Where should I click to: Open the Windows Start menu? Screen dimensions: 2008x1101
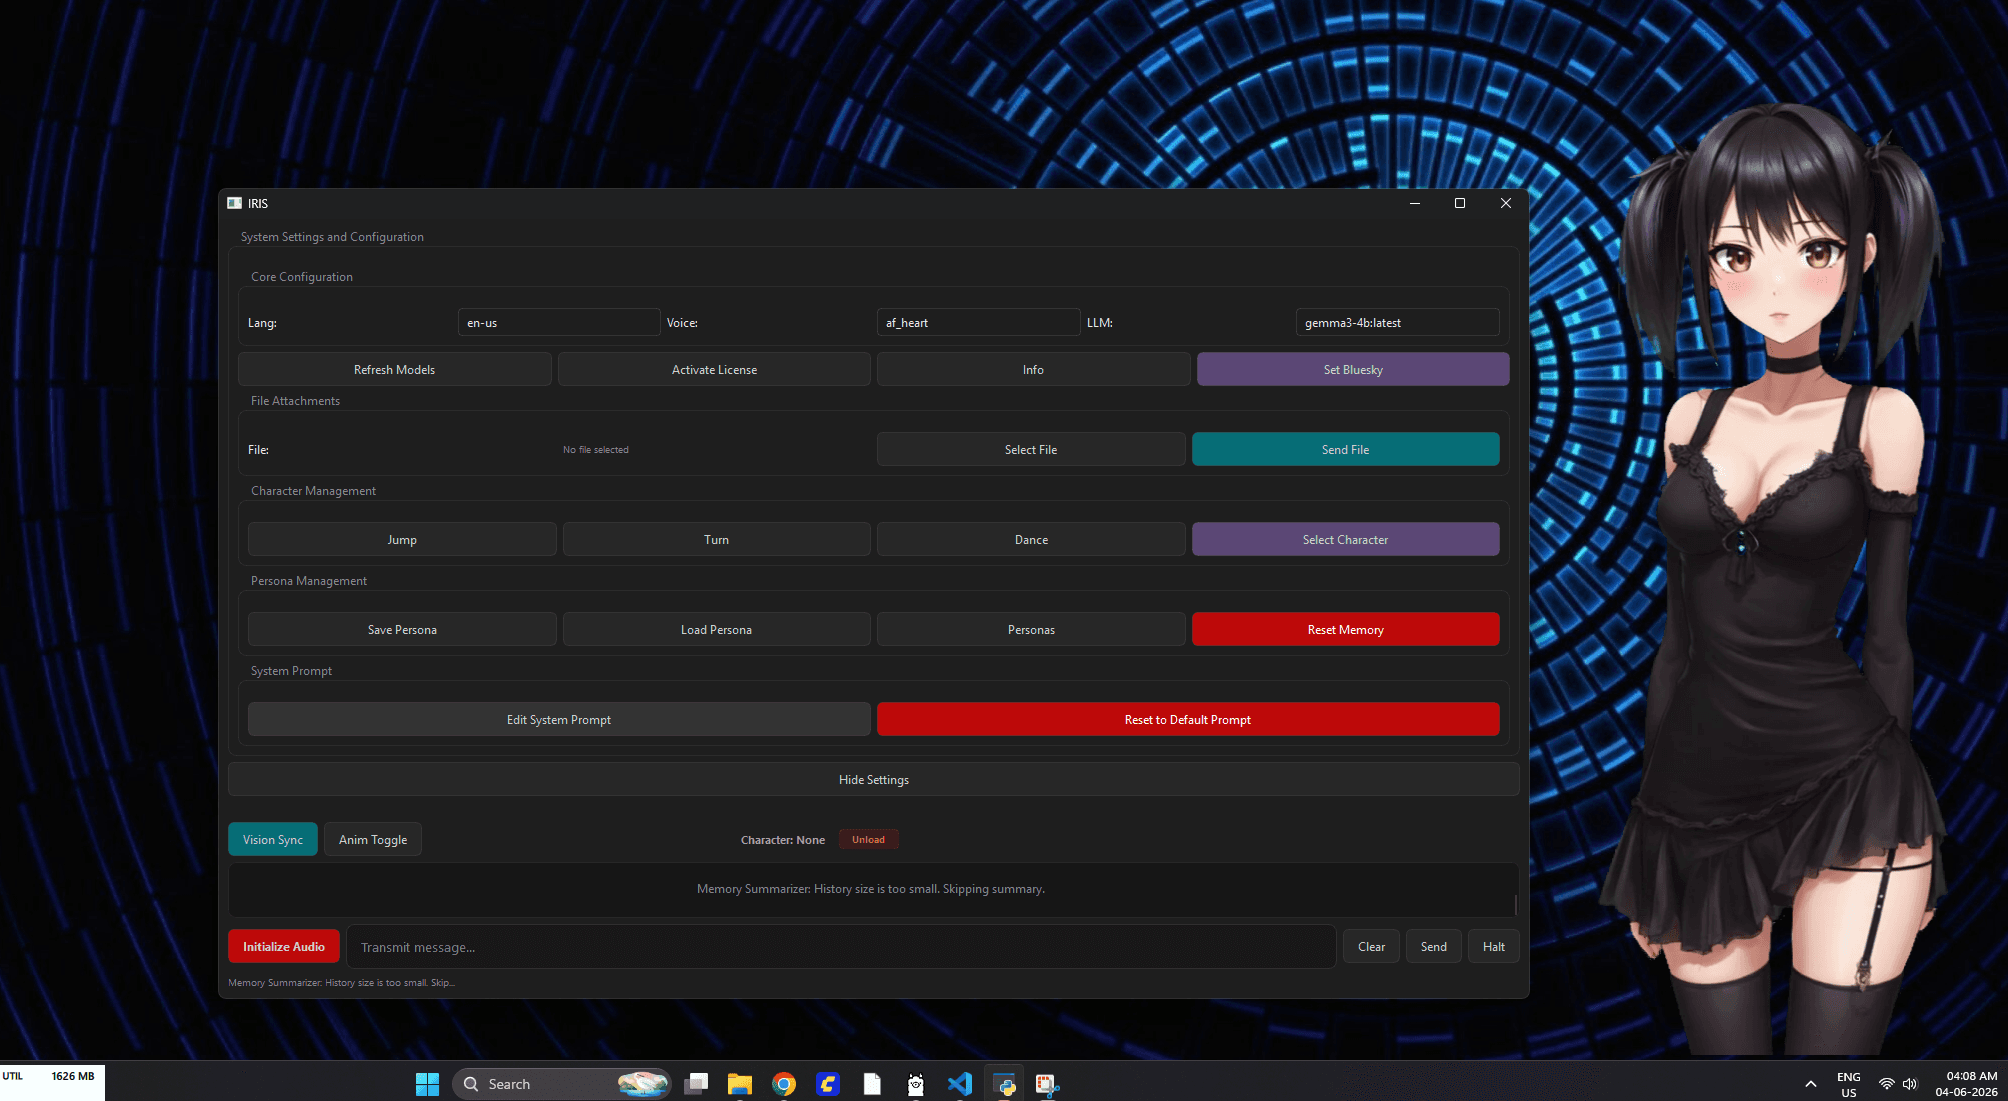click(x=427, y=1084)
